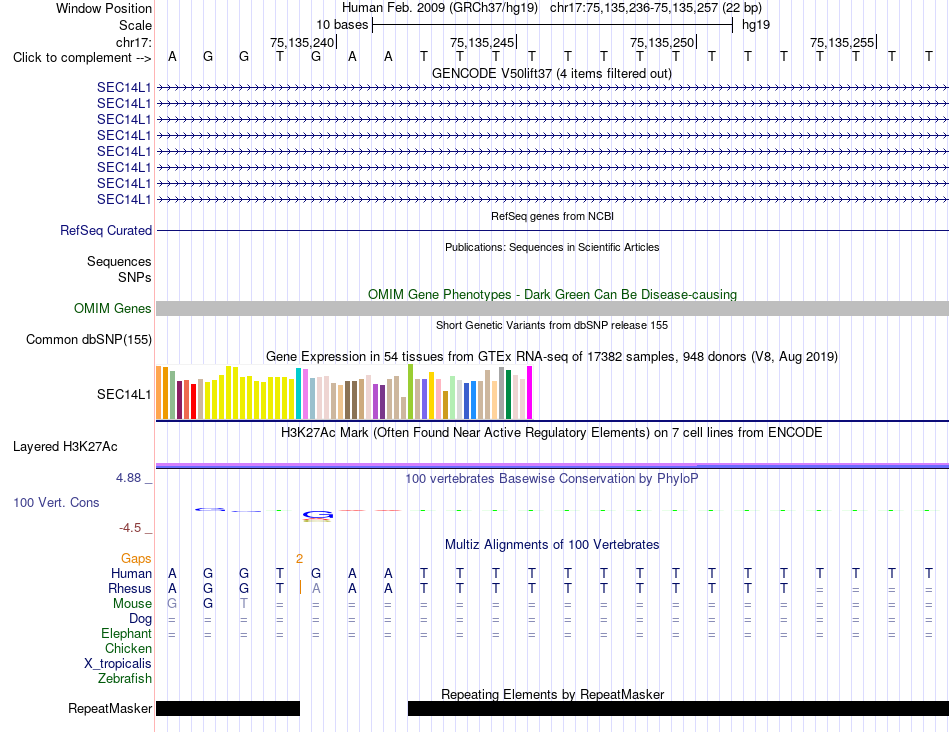950x732 pixels.
Task: Click the "Common dbSNP(155)" track label
Action: pos(88,339)
